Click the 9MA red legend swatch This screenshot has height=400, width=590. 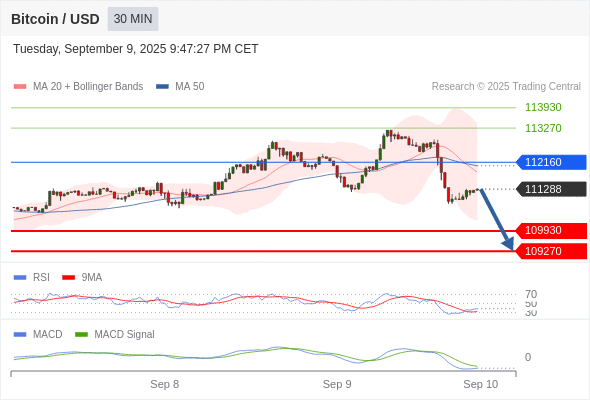[68, 278]
